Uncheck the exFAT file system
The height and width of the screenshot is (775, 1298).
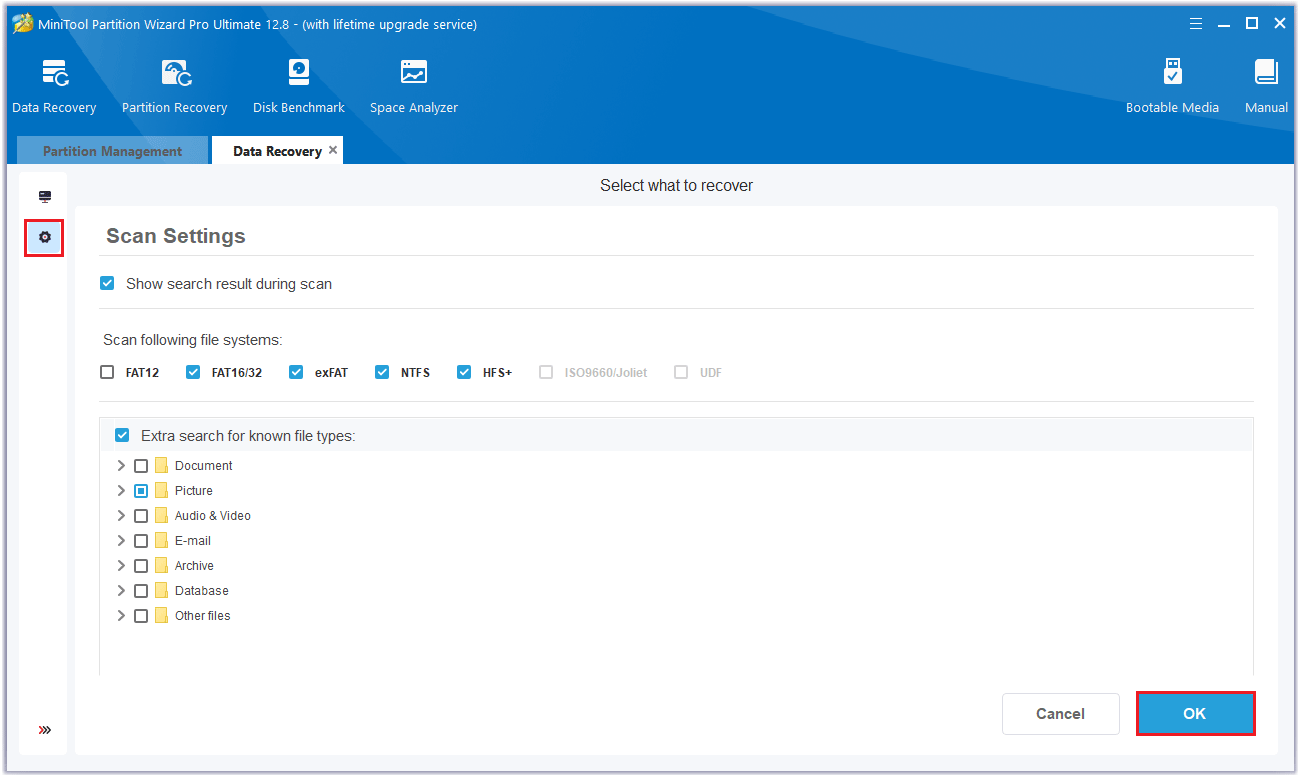(x=296, y=372)
